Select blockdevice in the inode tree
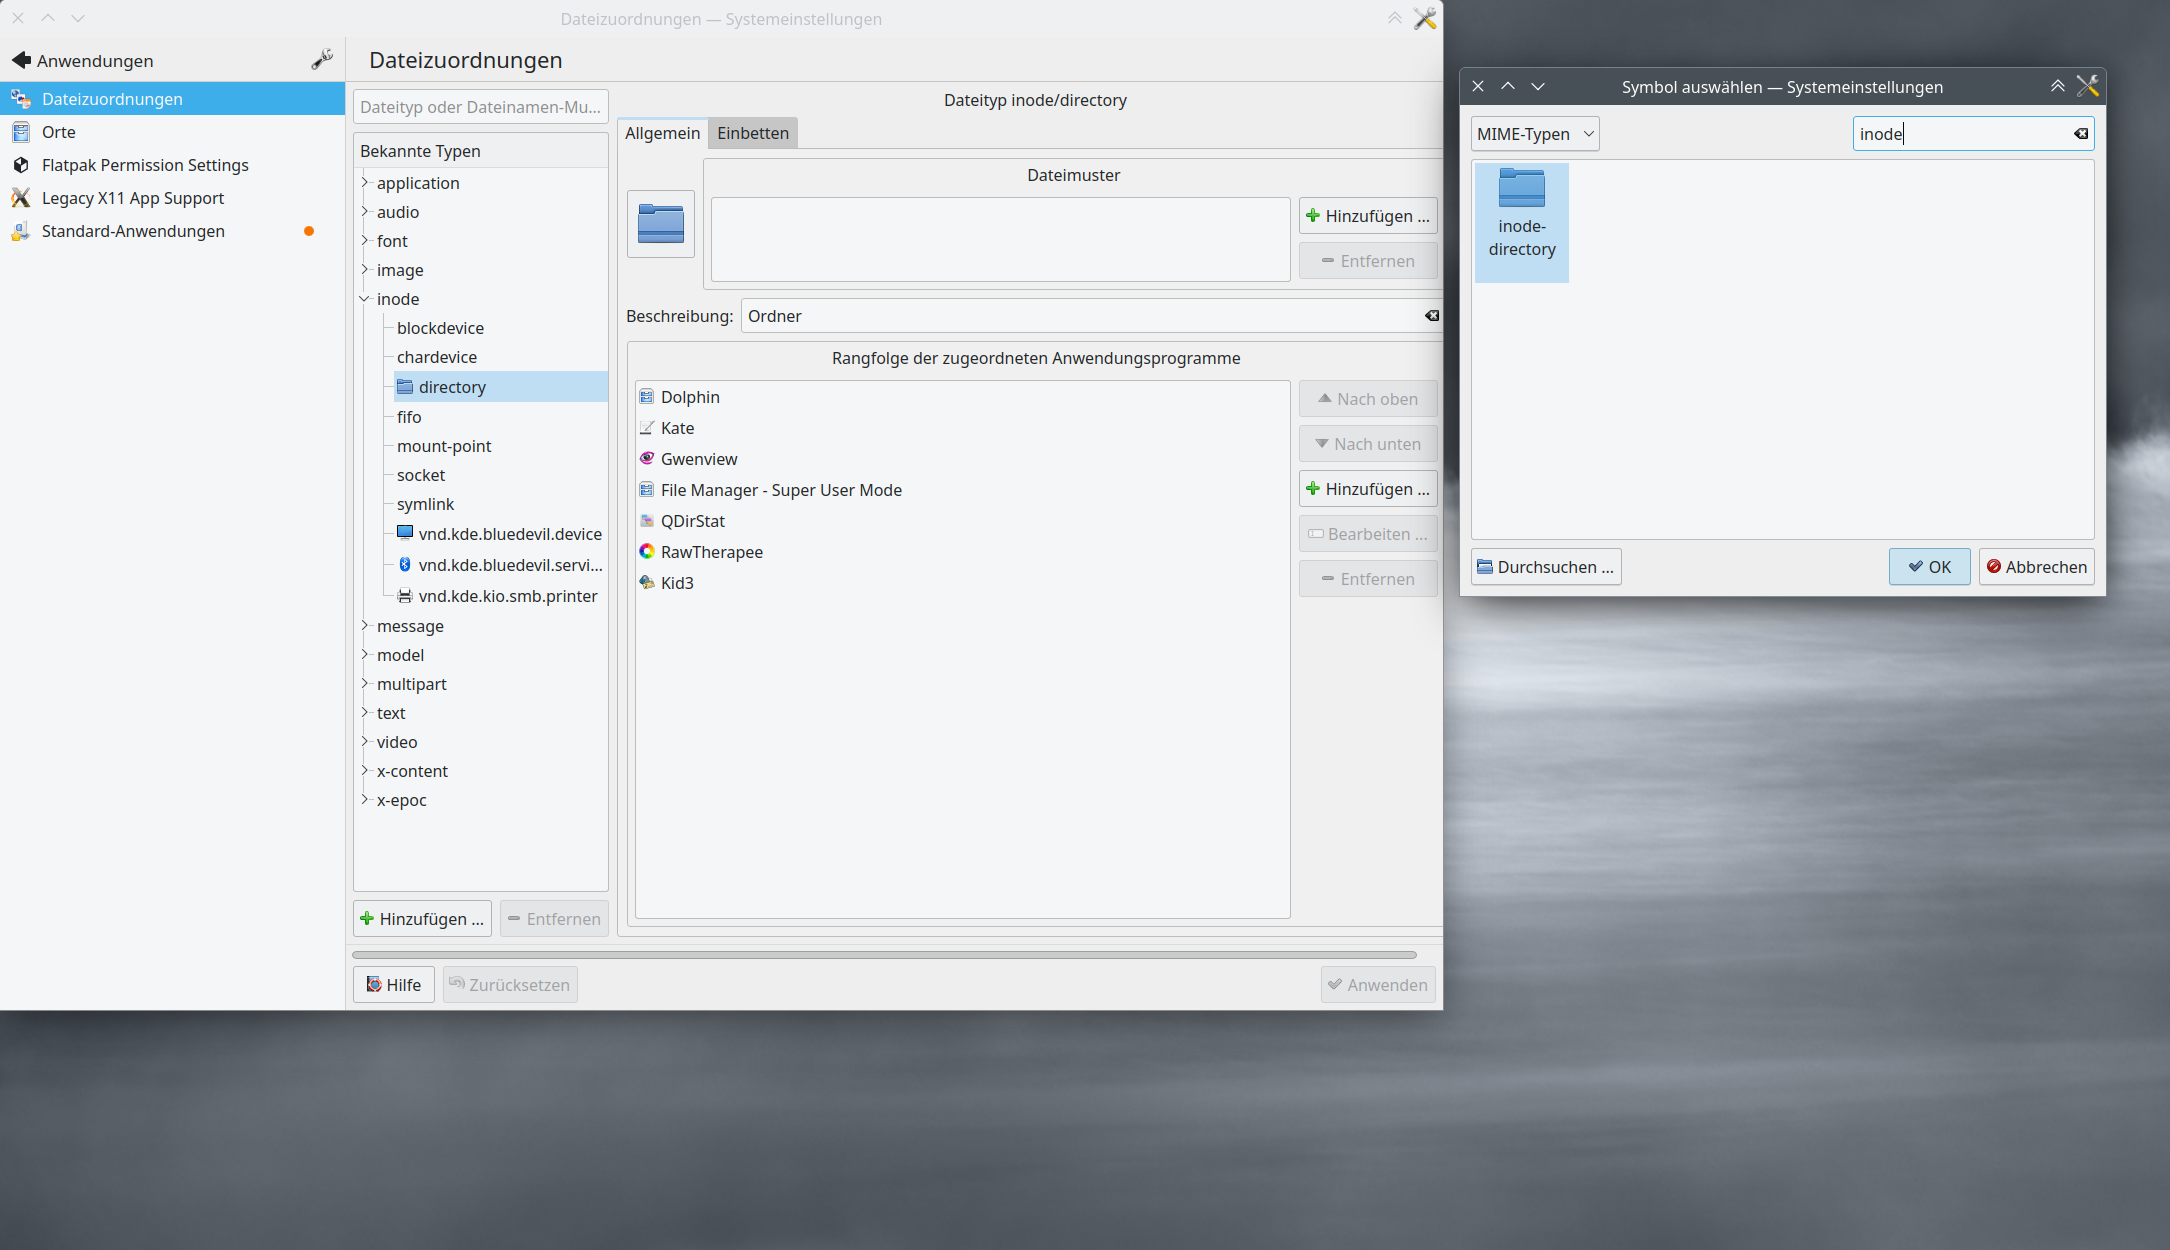 coord(440,328)
